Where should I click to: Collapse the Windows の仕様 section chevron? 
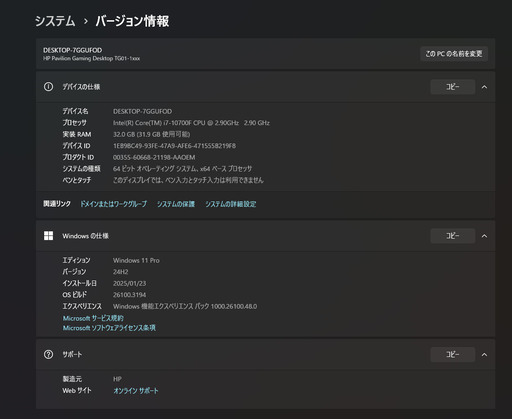click(x=484, y=236)
